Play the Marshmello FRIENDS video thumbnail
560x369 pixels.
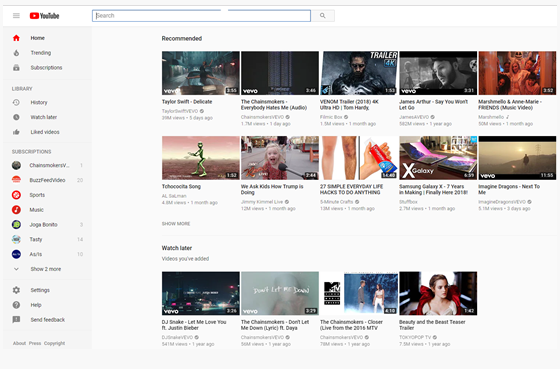point(517,73)
